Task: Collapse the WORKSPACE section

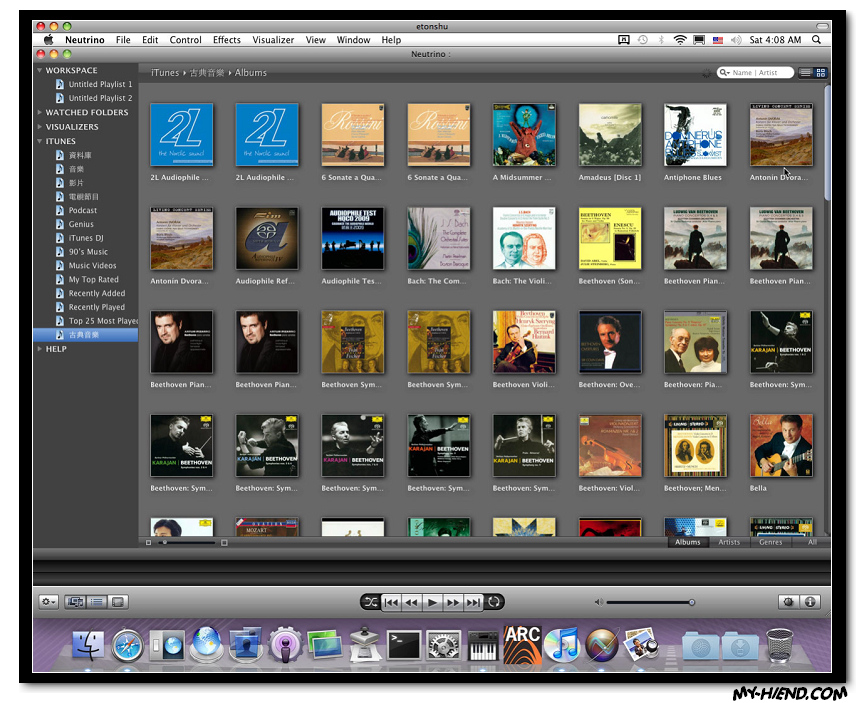Action: (40, 71)
